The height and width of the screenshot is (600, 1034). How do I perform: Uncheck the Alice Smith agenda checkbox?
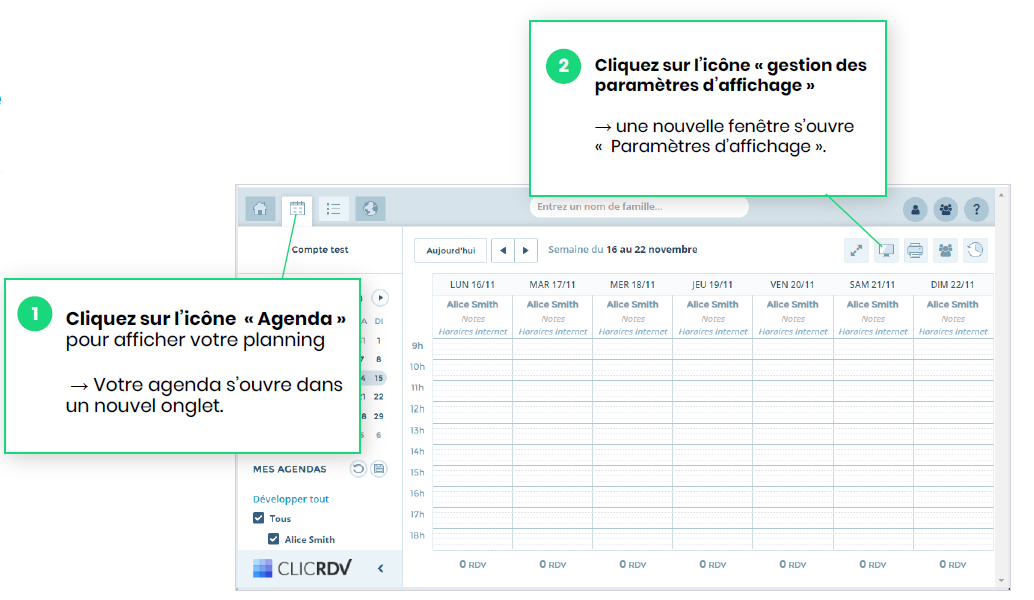point(273,539)
